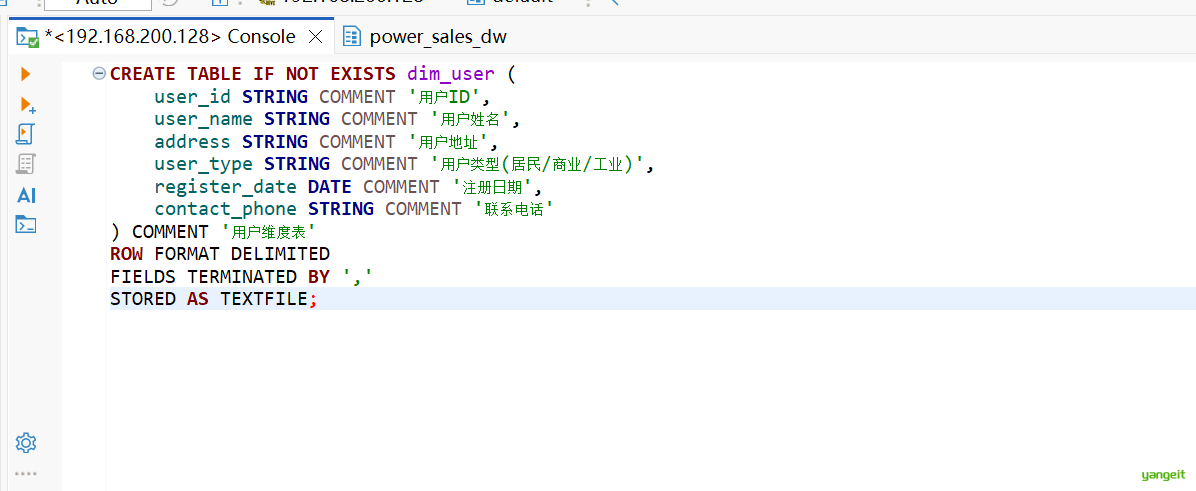Collapse the CREATE TABLE code block
1196x491 pixels.
[x=98, y=74]
